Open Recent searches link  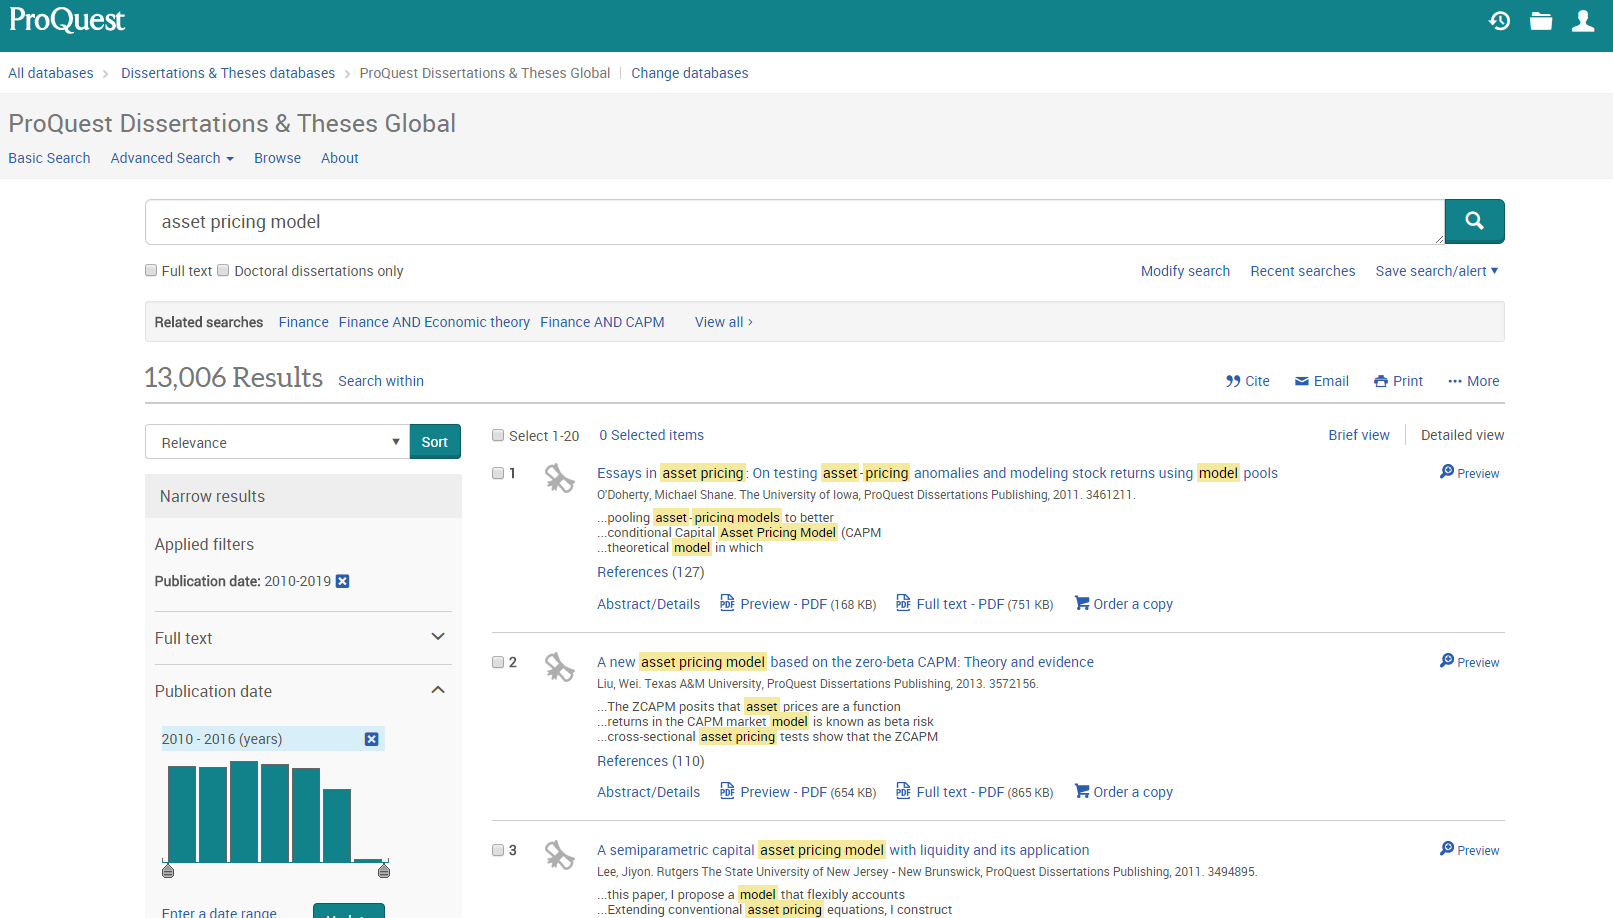tap(1303, 271)
